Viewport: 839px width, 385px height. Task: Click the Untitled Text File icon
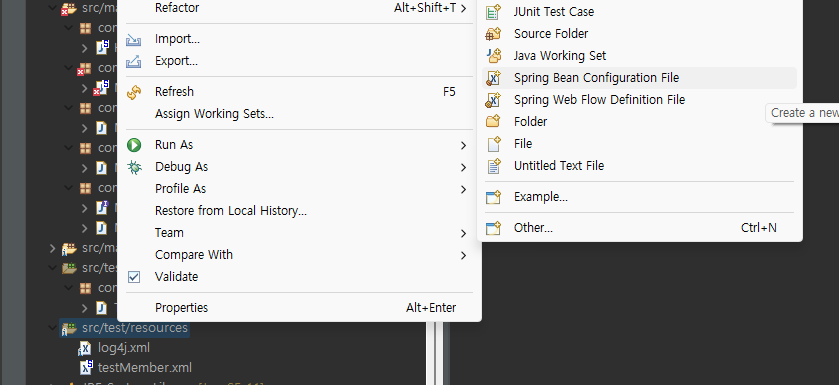[493, 166]
